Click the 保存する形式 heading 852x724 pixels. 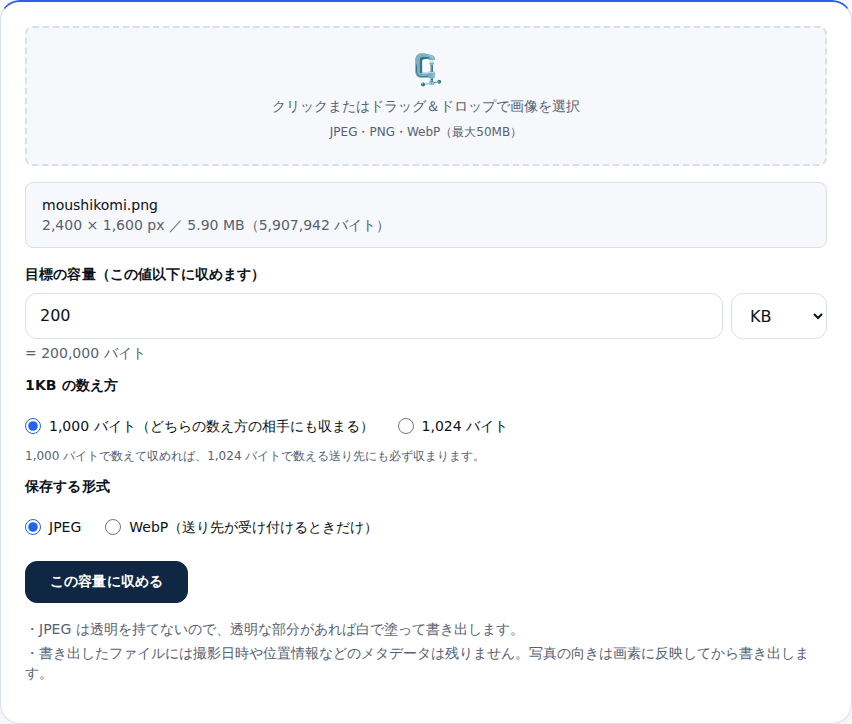(67, 486)
